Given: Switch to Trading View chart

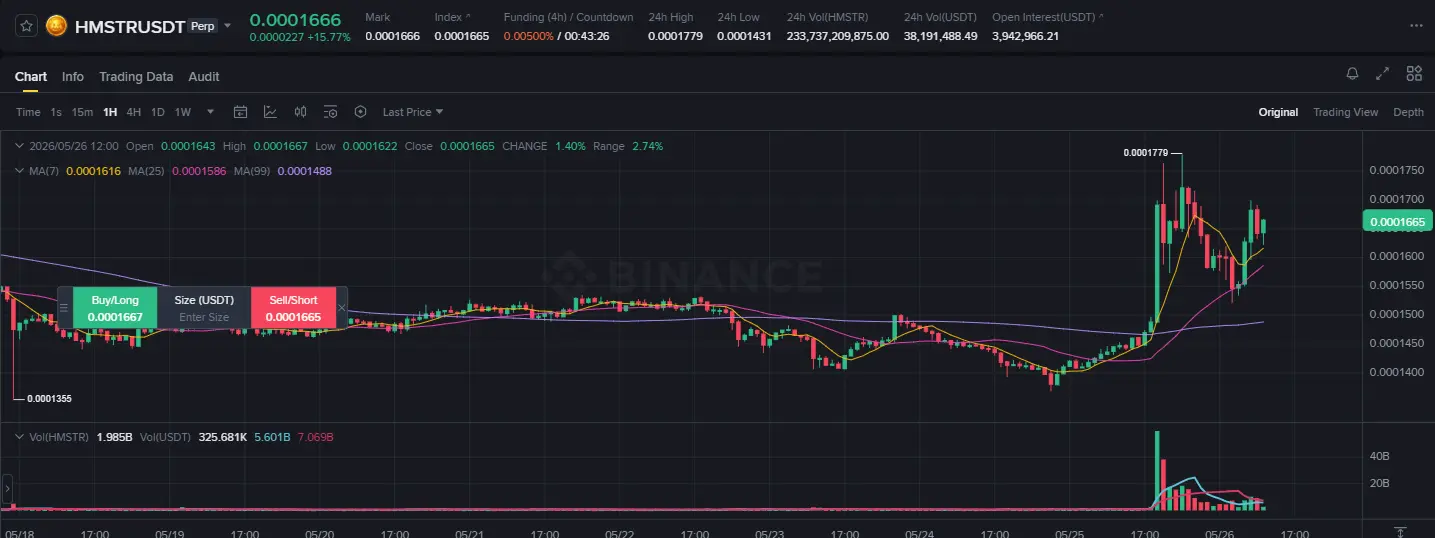Looking at the screenshot, I should pyautogui.click(x=1346, y=112).
